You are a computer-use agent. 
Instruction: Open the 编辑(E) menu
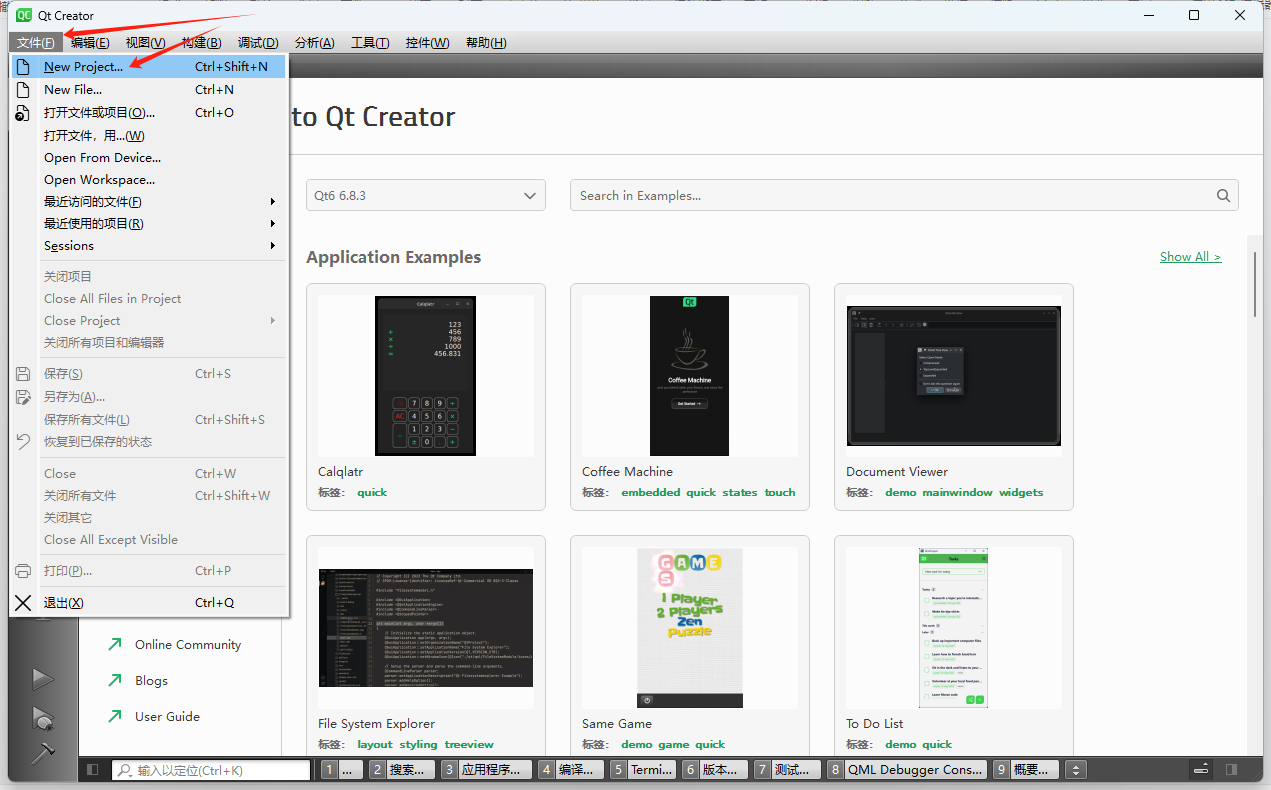click(90, 42)
